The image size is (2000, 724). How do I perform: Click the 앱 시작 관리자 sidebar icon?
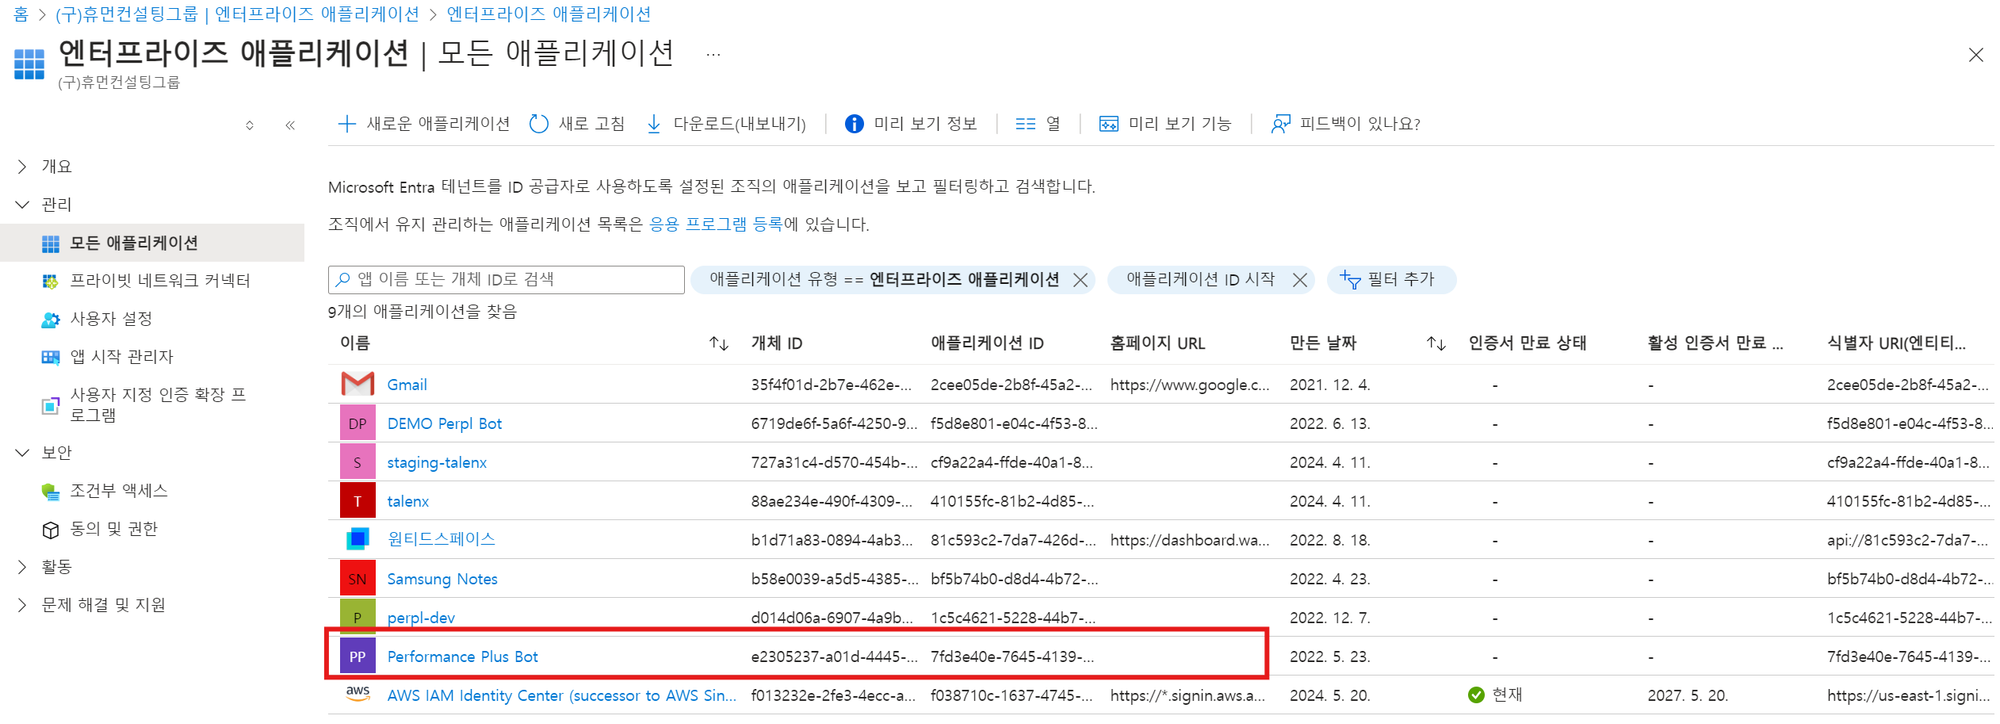pyautogui.click(x=50, y=357)
